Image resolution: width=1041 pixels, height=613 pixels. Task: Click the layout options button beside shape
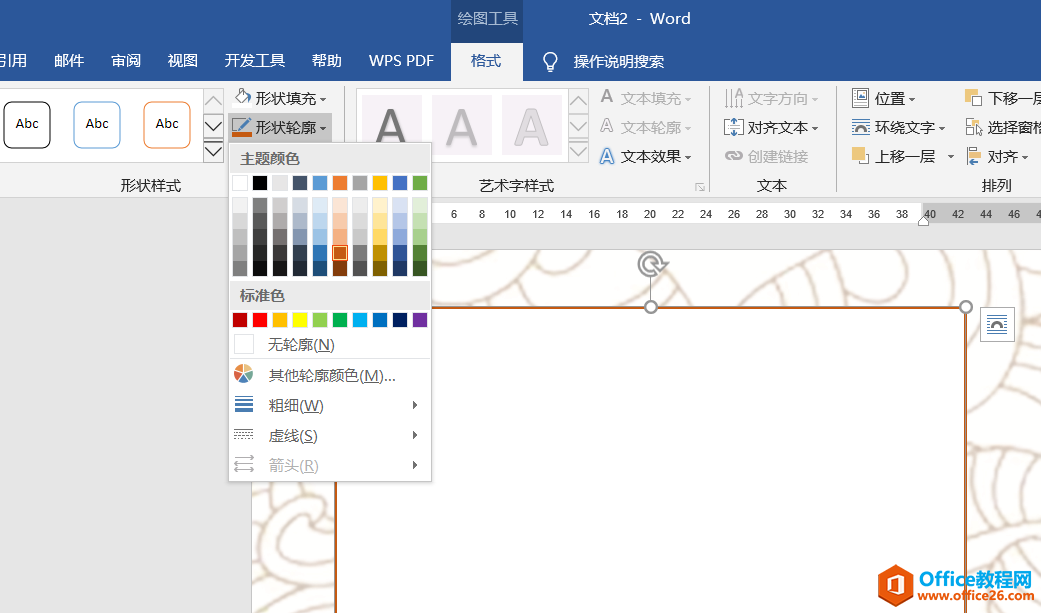(997, 324)
